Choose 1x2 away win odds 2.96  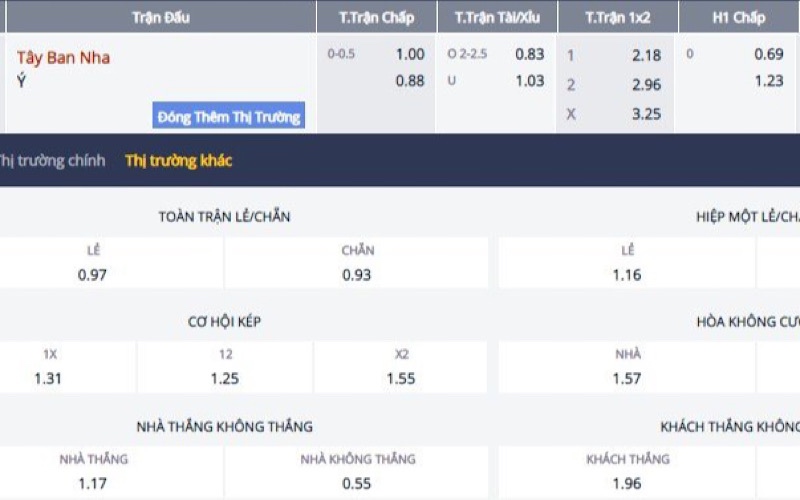[646, 85]
